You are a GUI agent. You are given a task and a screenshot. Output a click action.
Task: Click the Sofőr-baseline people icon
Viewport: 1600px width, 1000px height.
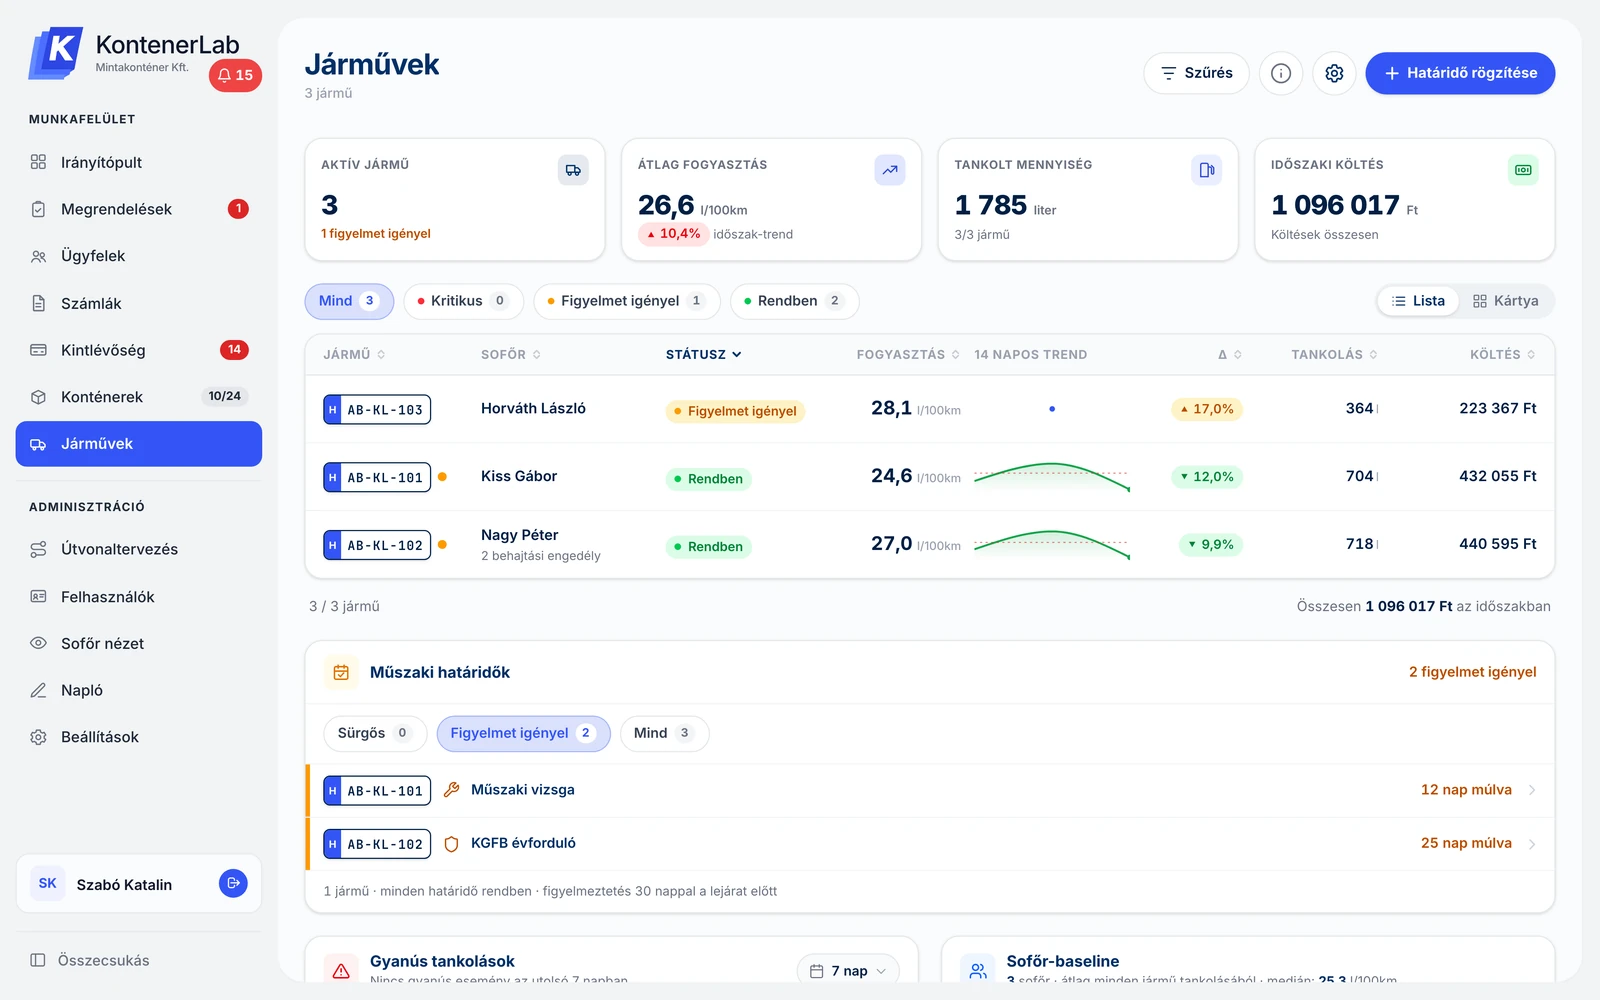978,970
